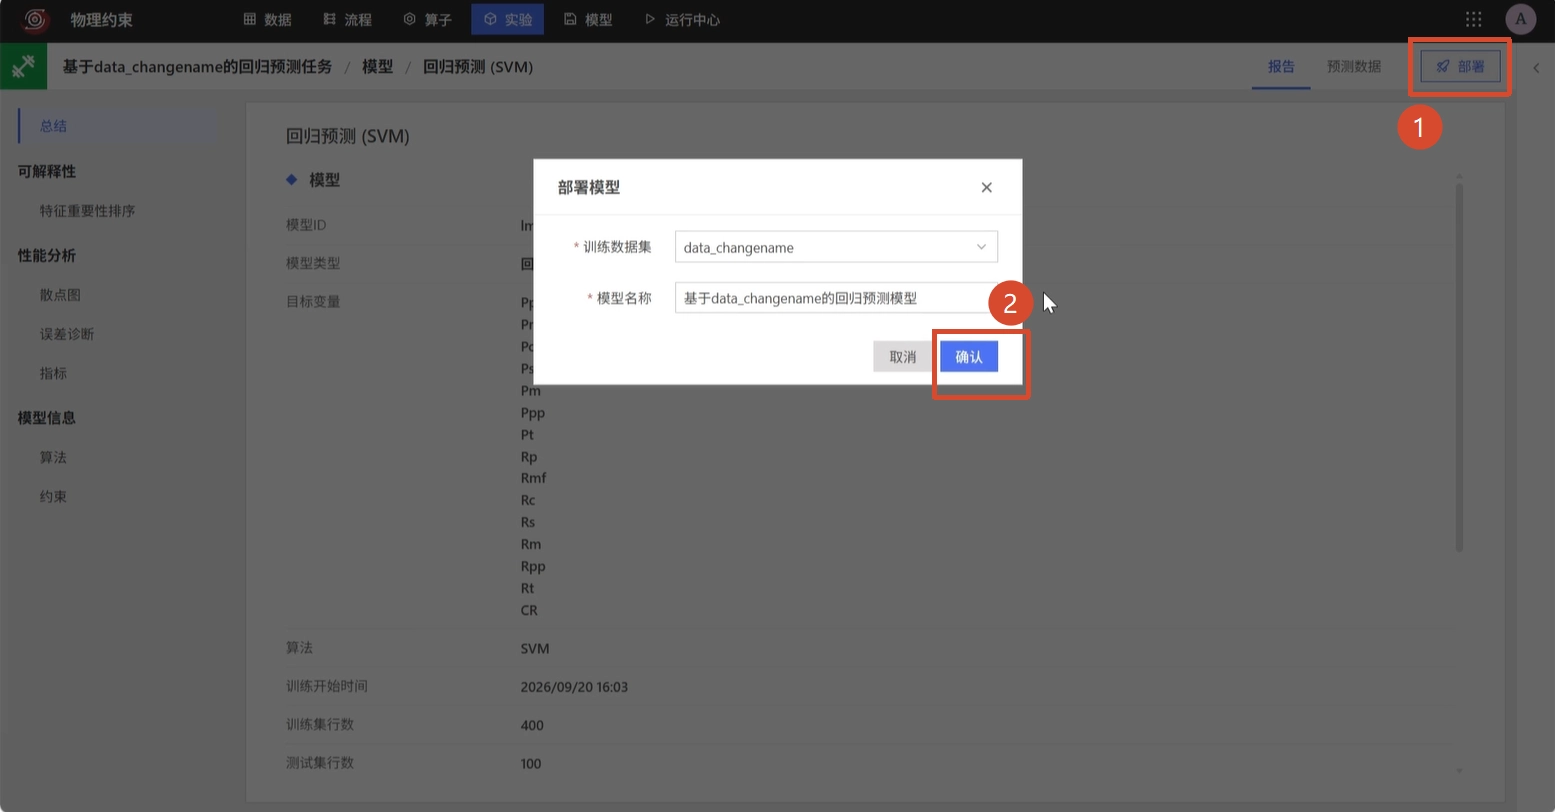Open the apps grid icon
1555x812 pixels.
pyautogui.click(x=1473, y=19)
